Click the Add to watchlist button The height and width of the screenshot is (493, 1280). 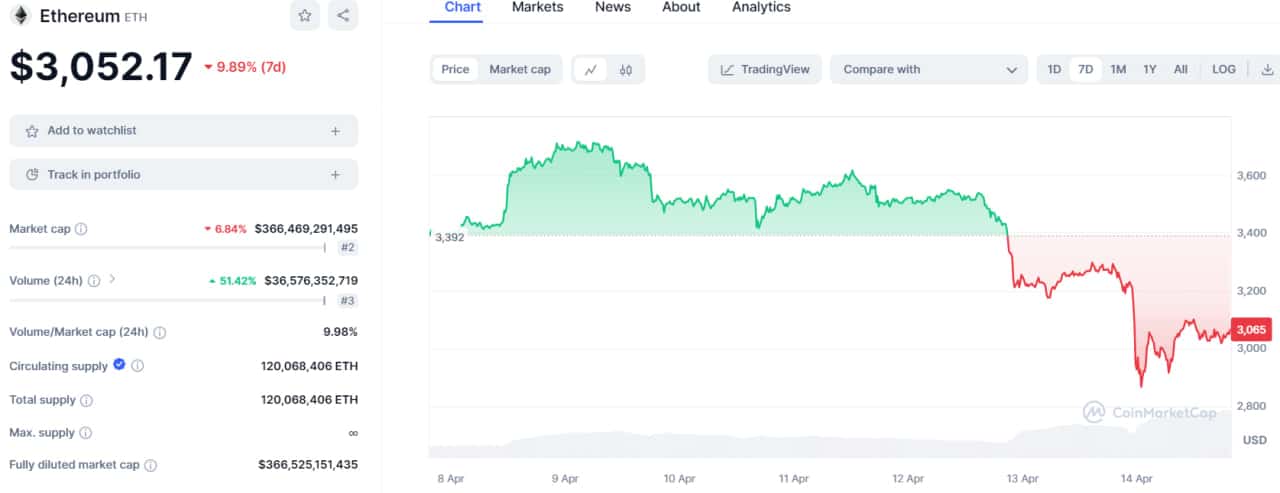(x=183, y=131)
